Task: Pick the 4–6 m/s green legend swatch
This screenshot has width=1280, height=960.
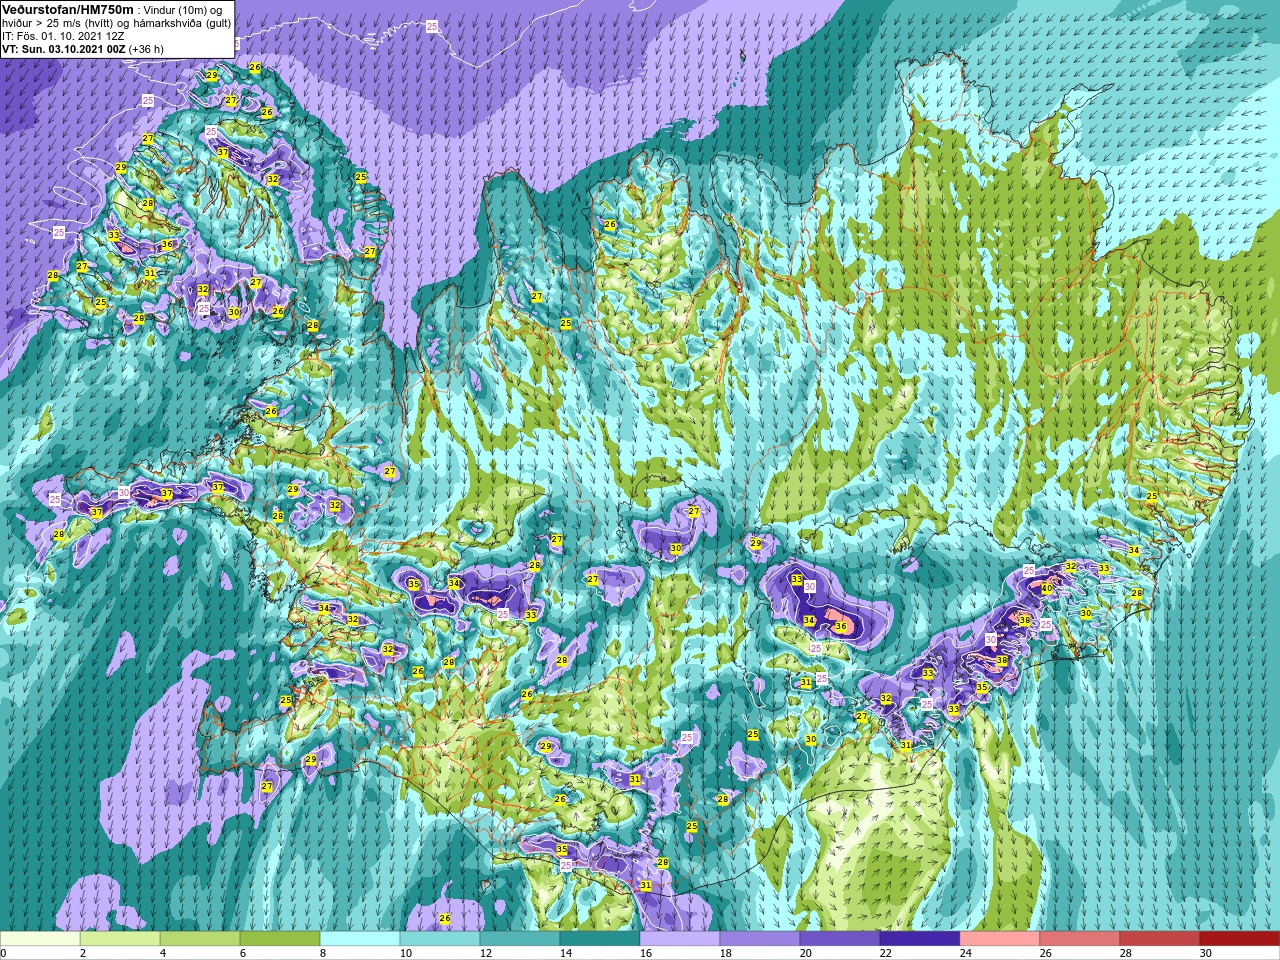Action: click(200, 939)
